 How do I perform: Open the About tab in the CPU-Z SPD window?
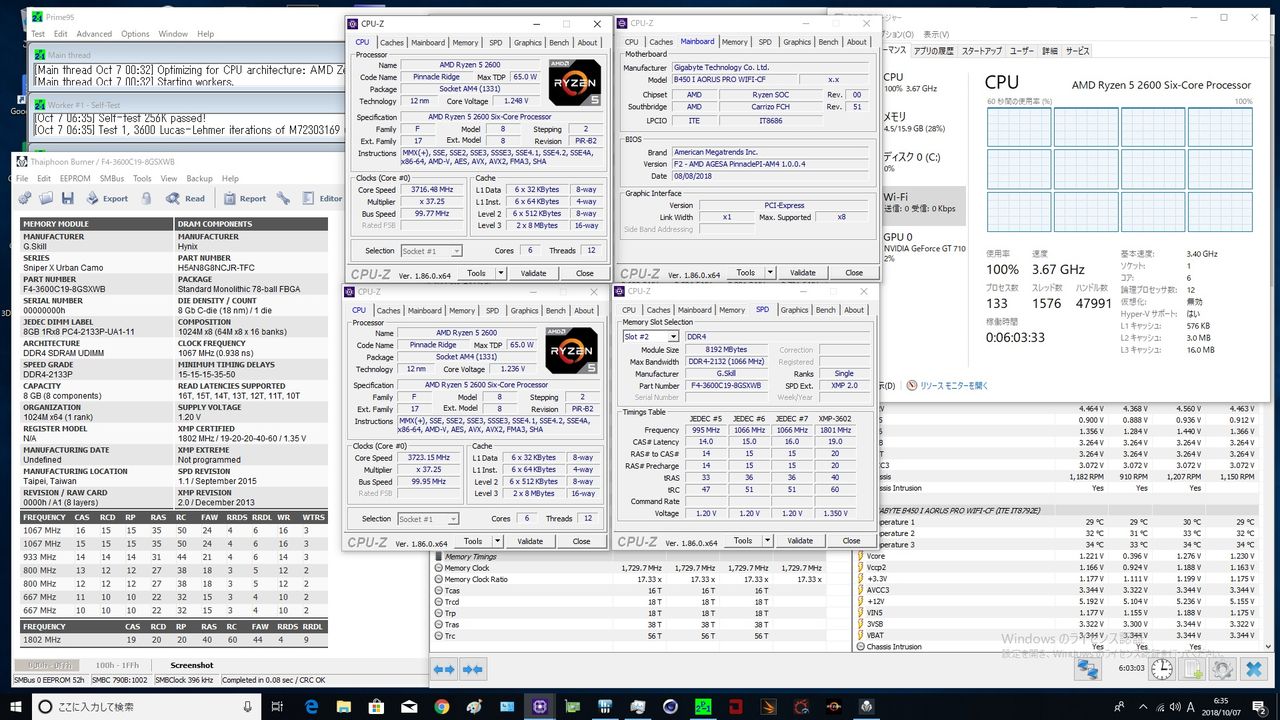point(854,310)
